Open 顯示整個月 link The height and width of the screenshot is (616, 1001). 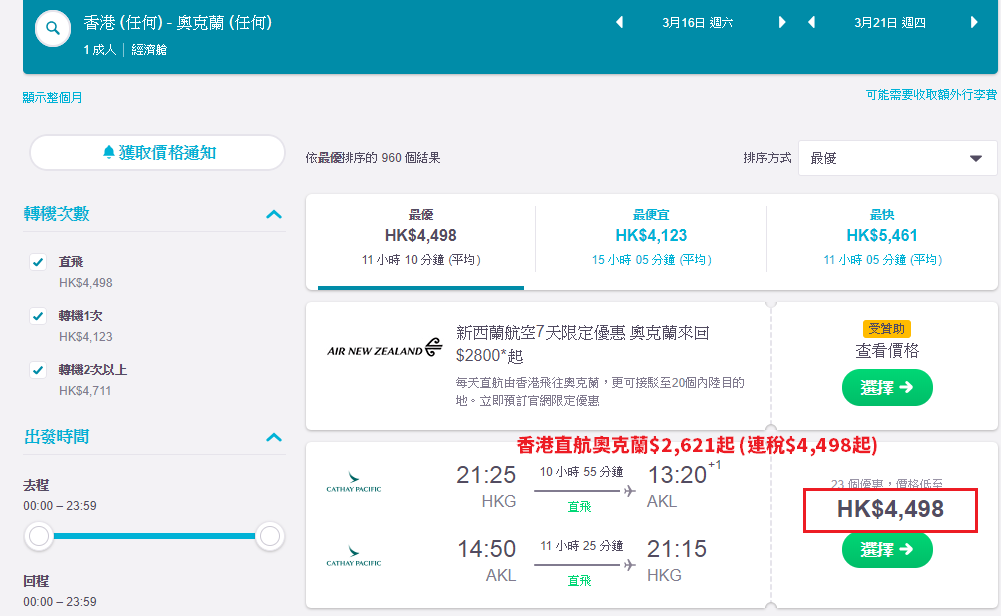(x=52, y=98)
